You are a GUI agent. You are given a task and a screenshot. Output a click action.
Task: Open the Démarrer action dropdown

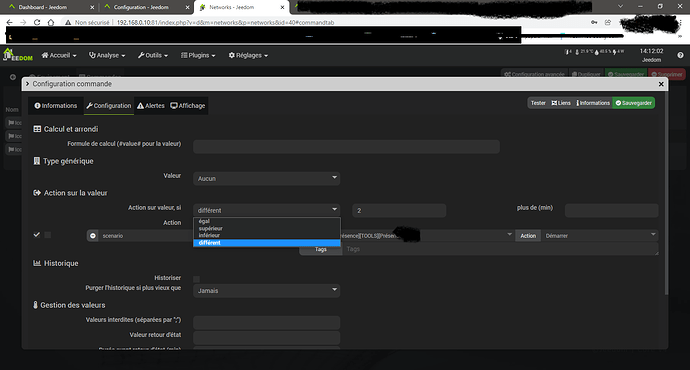point(600,236)
